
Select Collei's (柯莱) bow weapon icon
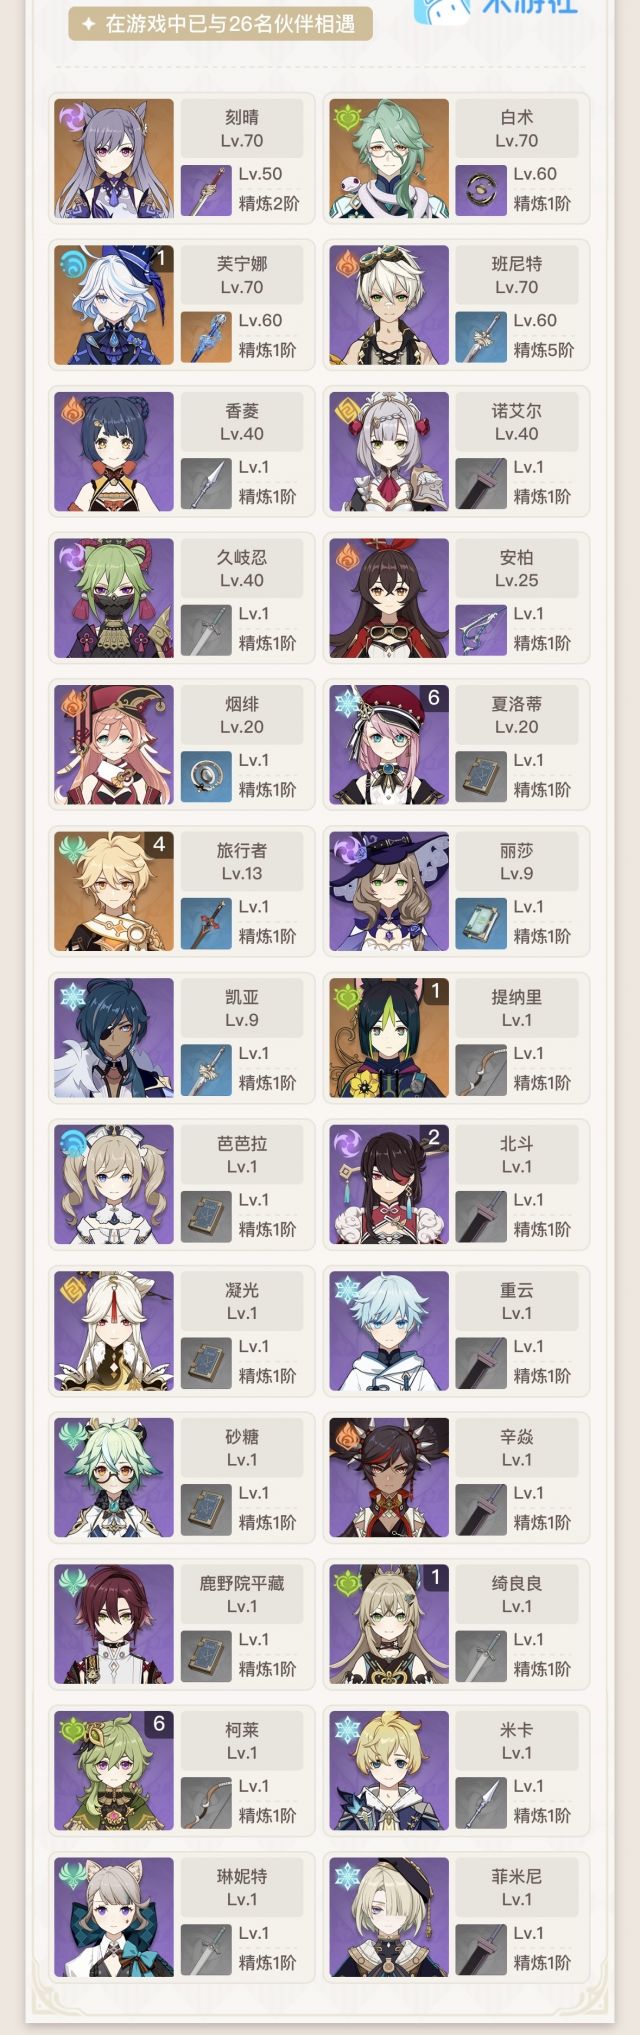pyautogui.click(x=206, y=1804)
